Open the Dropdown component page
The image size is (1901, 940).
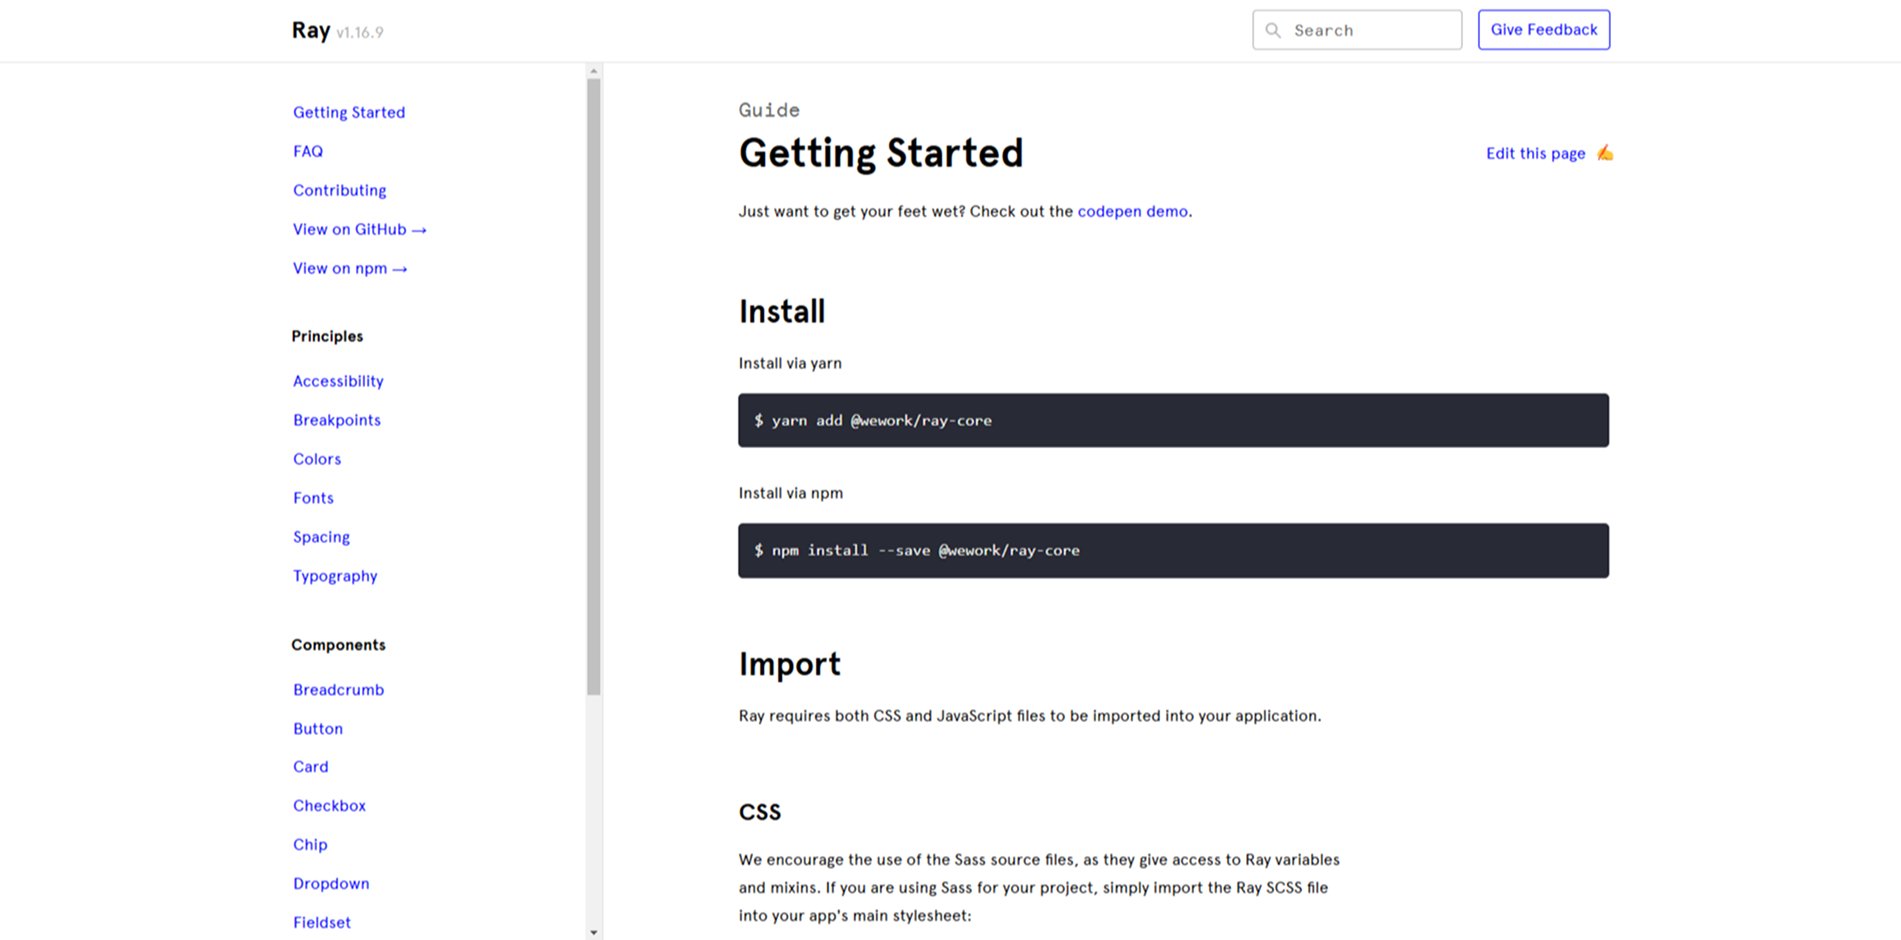[331, 884]
